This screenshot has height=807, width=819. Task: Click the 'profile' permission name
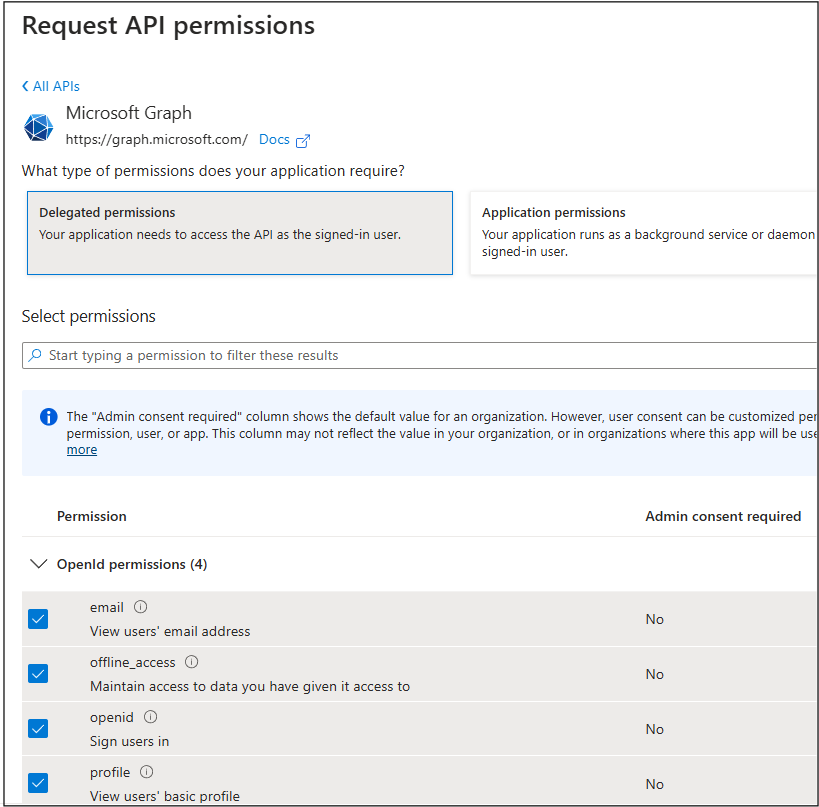pos(110,773)
